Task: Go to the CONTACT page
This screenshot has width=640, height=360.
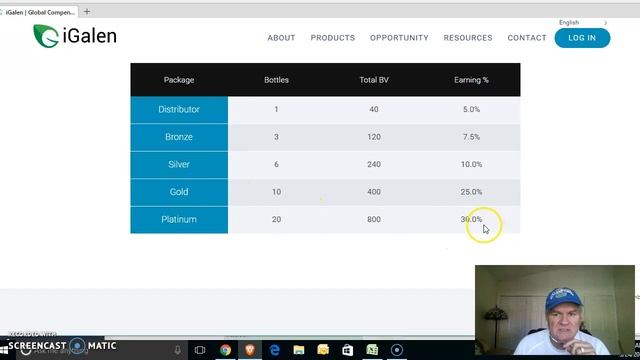Action: (527, 38)
